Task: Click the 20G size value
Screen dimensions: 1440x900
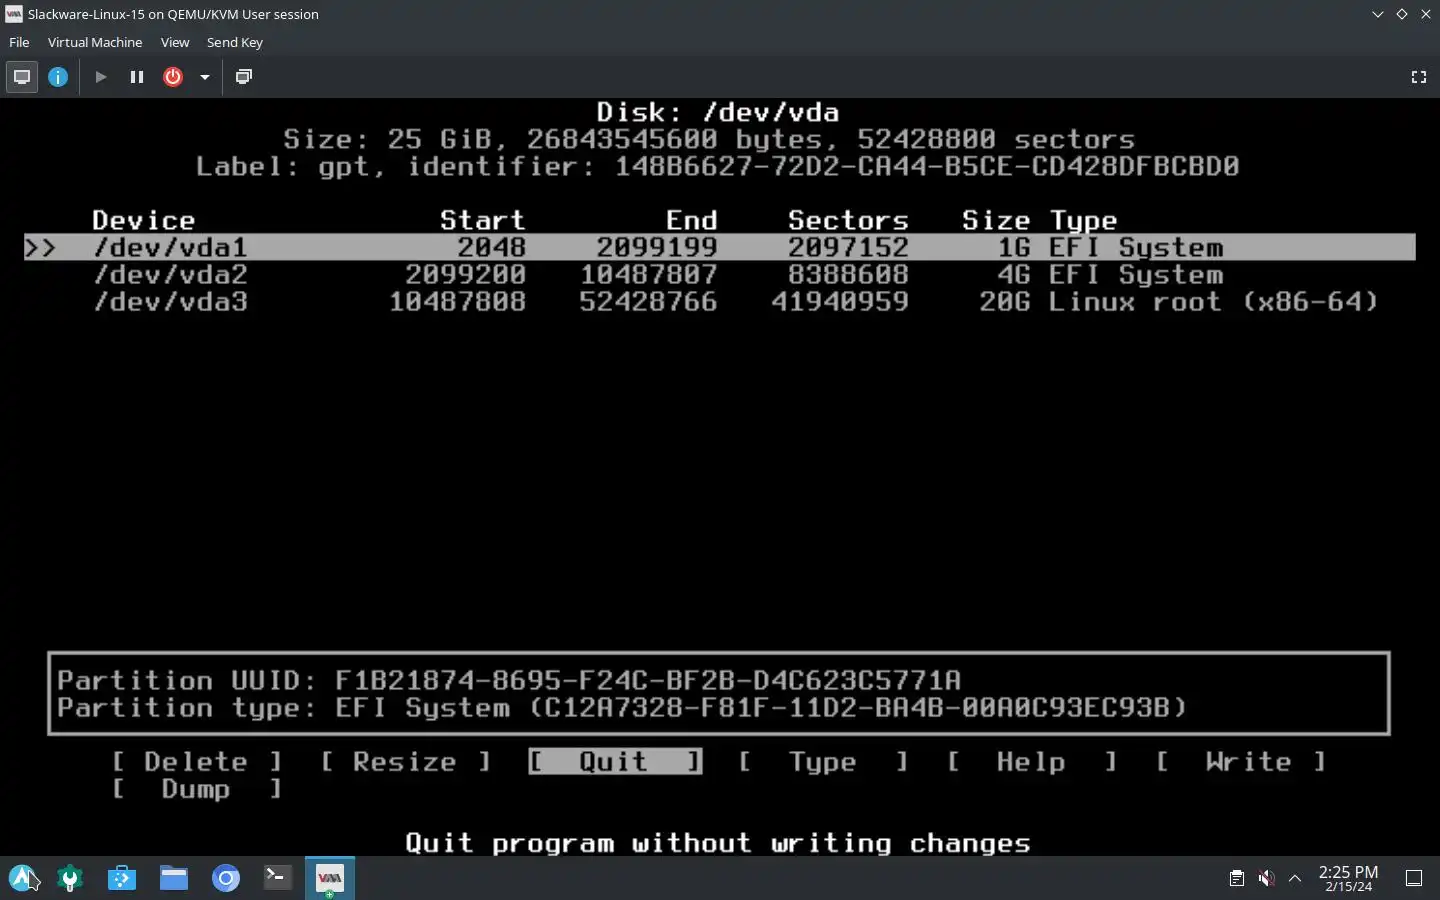Action: [1005, 301]
